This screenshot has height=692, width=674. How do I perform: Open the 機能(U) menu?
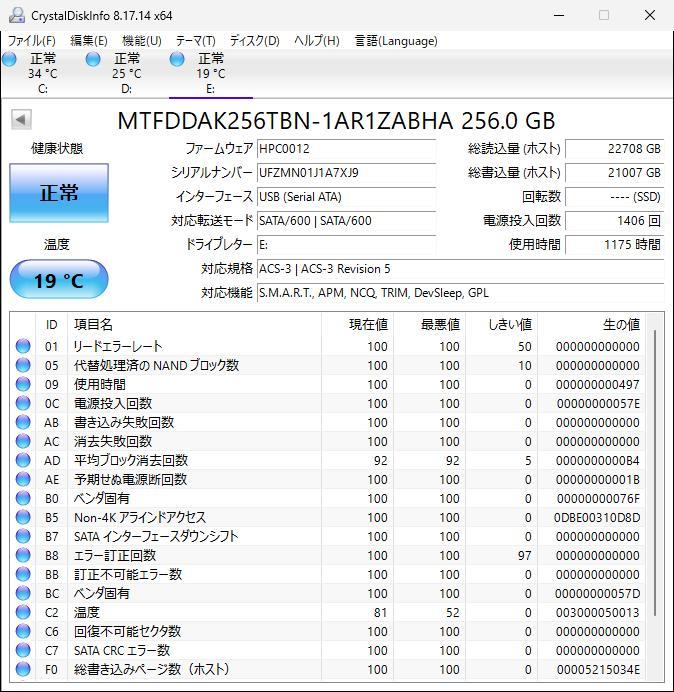tap(142, 41)
